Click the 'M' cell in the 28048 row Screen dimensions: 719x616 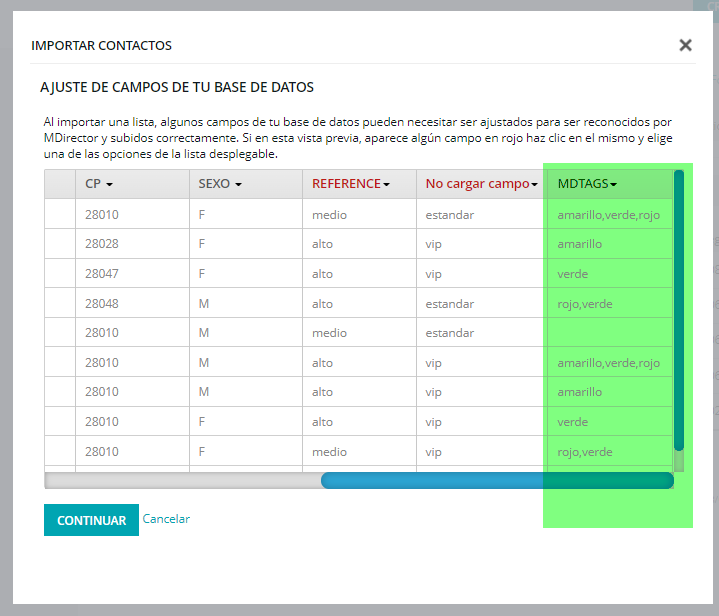(204, 304)
